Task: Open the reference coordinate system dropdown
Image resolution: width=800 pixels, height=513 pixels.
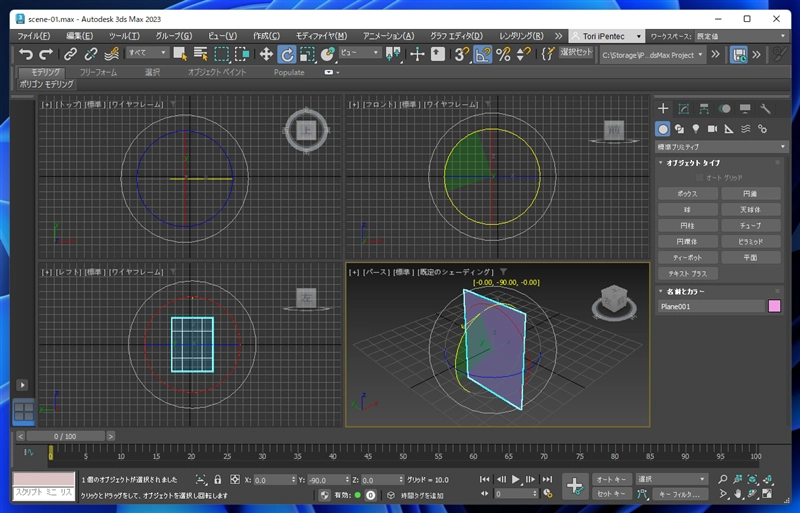Action: (x=360, y=53)
